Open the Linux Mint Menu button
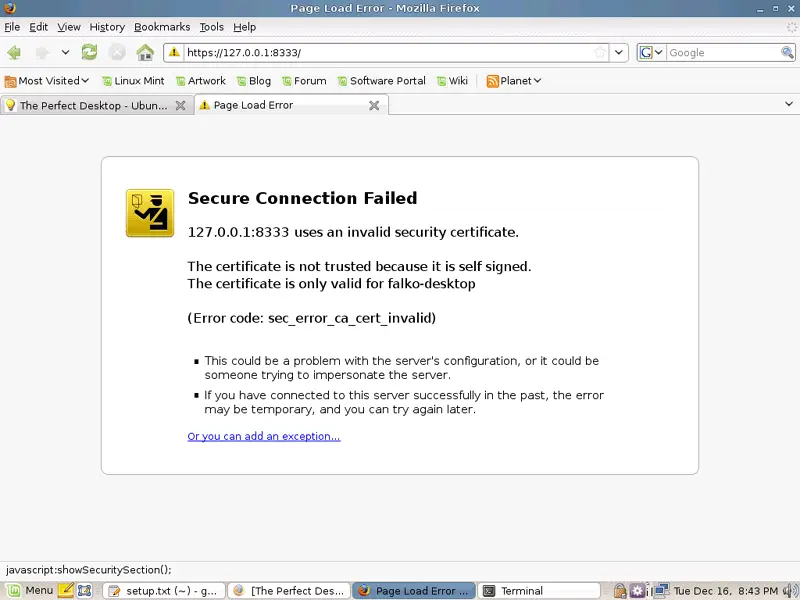800x600 pixels. [29, 590]
